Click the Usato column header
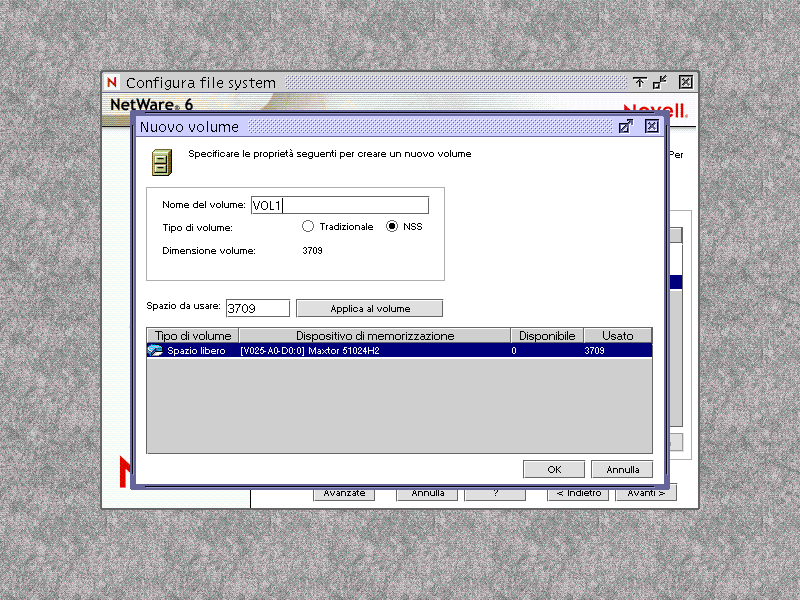800x600 pixels. 618,336
